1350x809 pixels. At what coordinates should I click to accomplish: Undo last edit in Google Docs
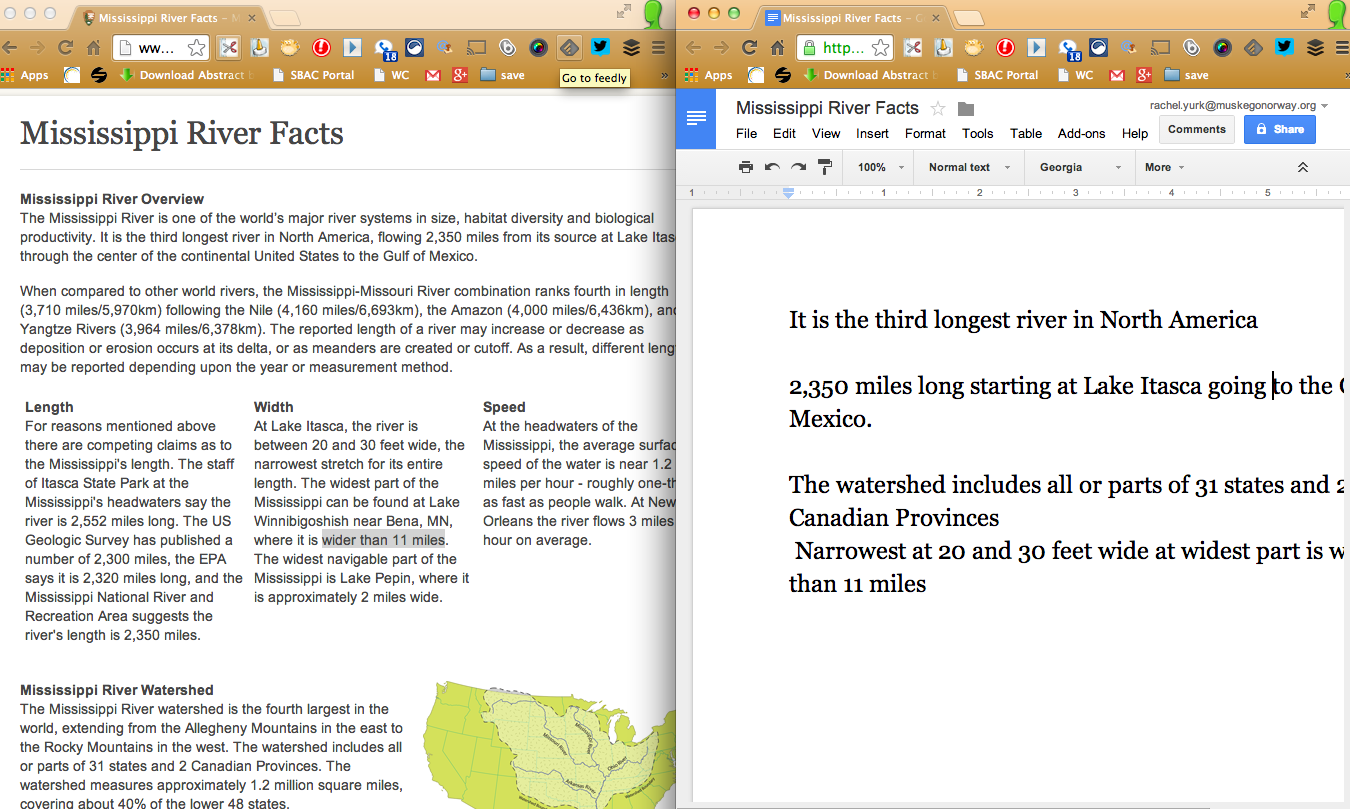pyautogui.click(x=772, y=167)
